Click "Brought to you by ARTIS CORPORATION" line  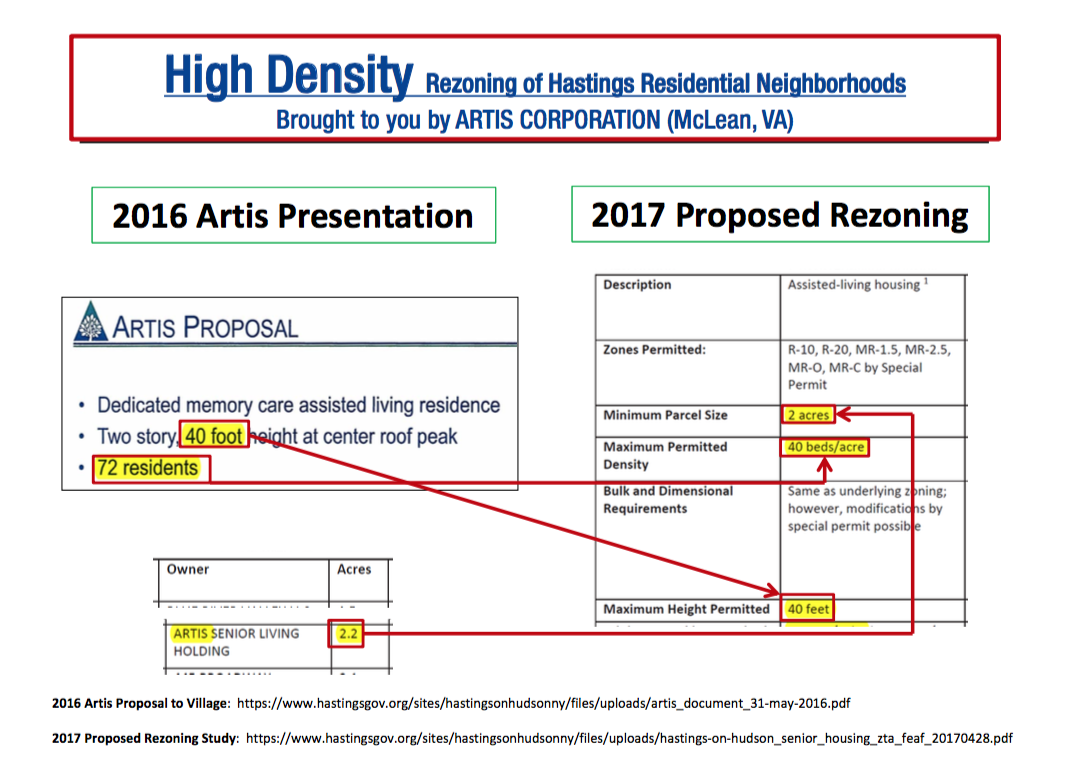pos(535,120)
